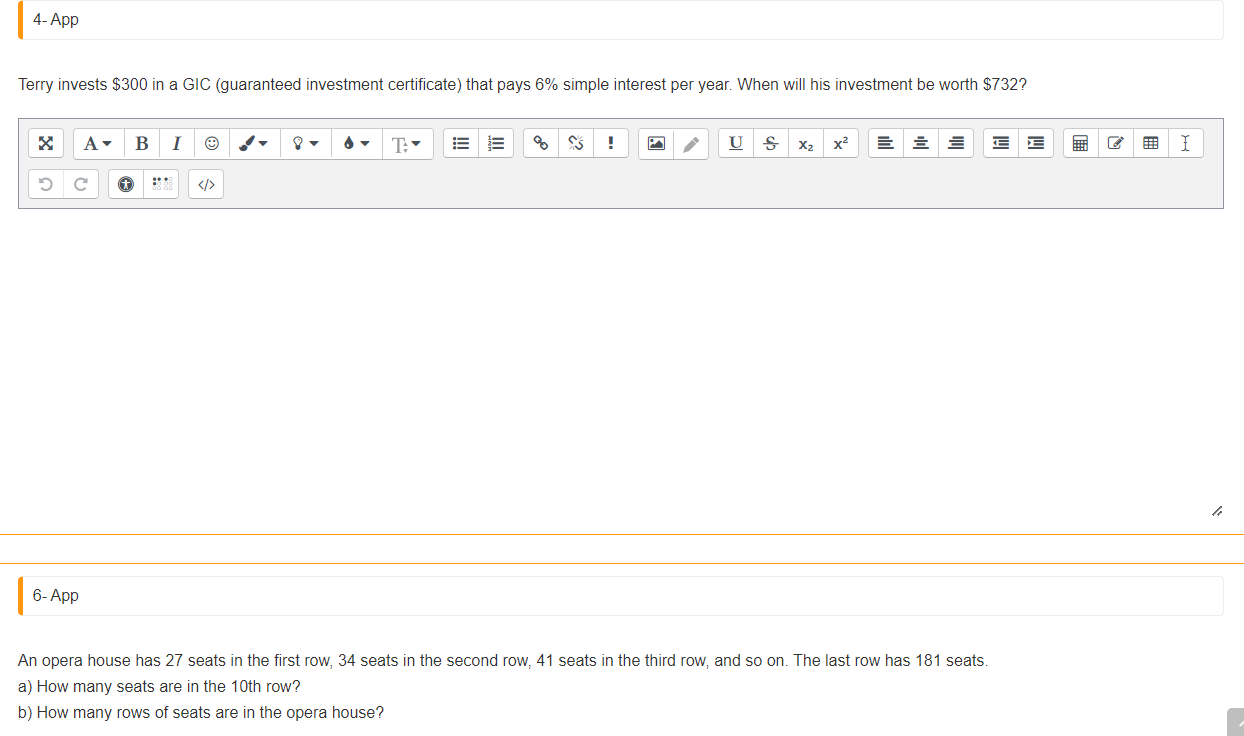Click the edit note icon in toolbar
This screenshot has width=1244, height=736.
[1115, 144]
